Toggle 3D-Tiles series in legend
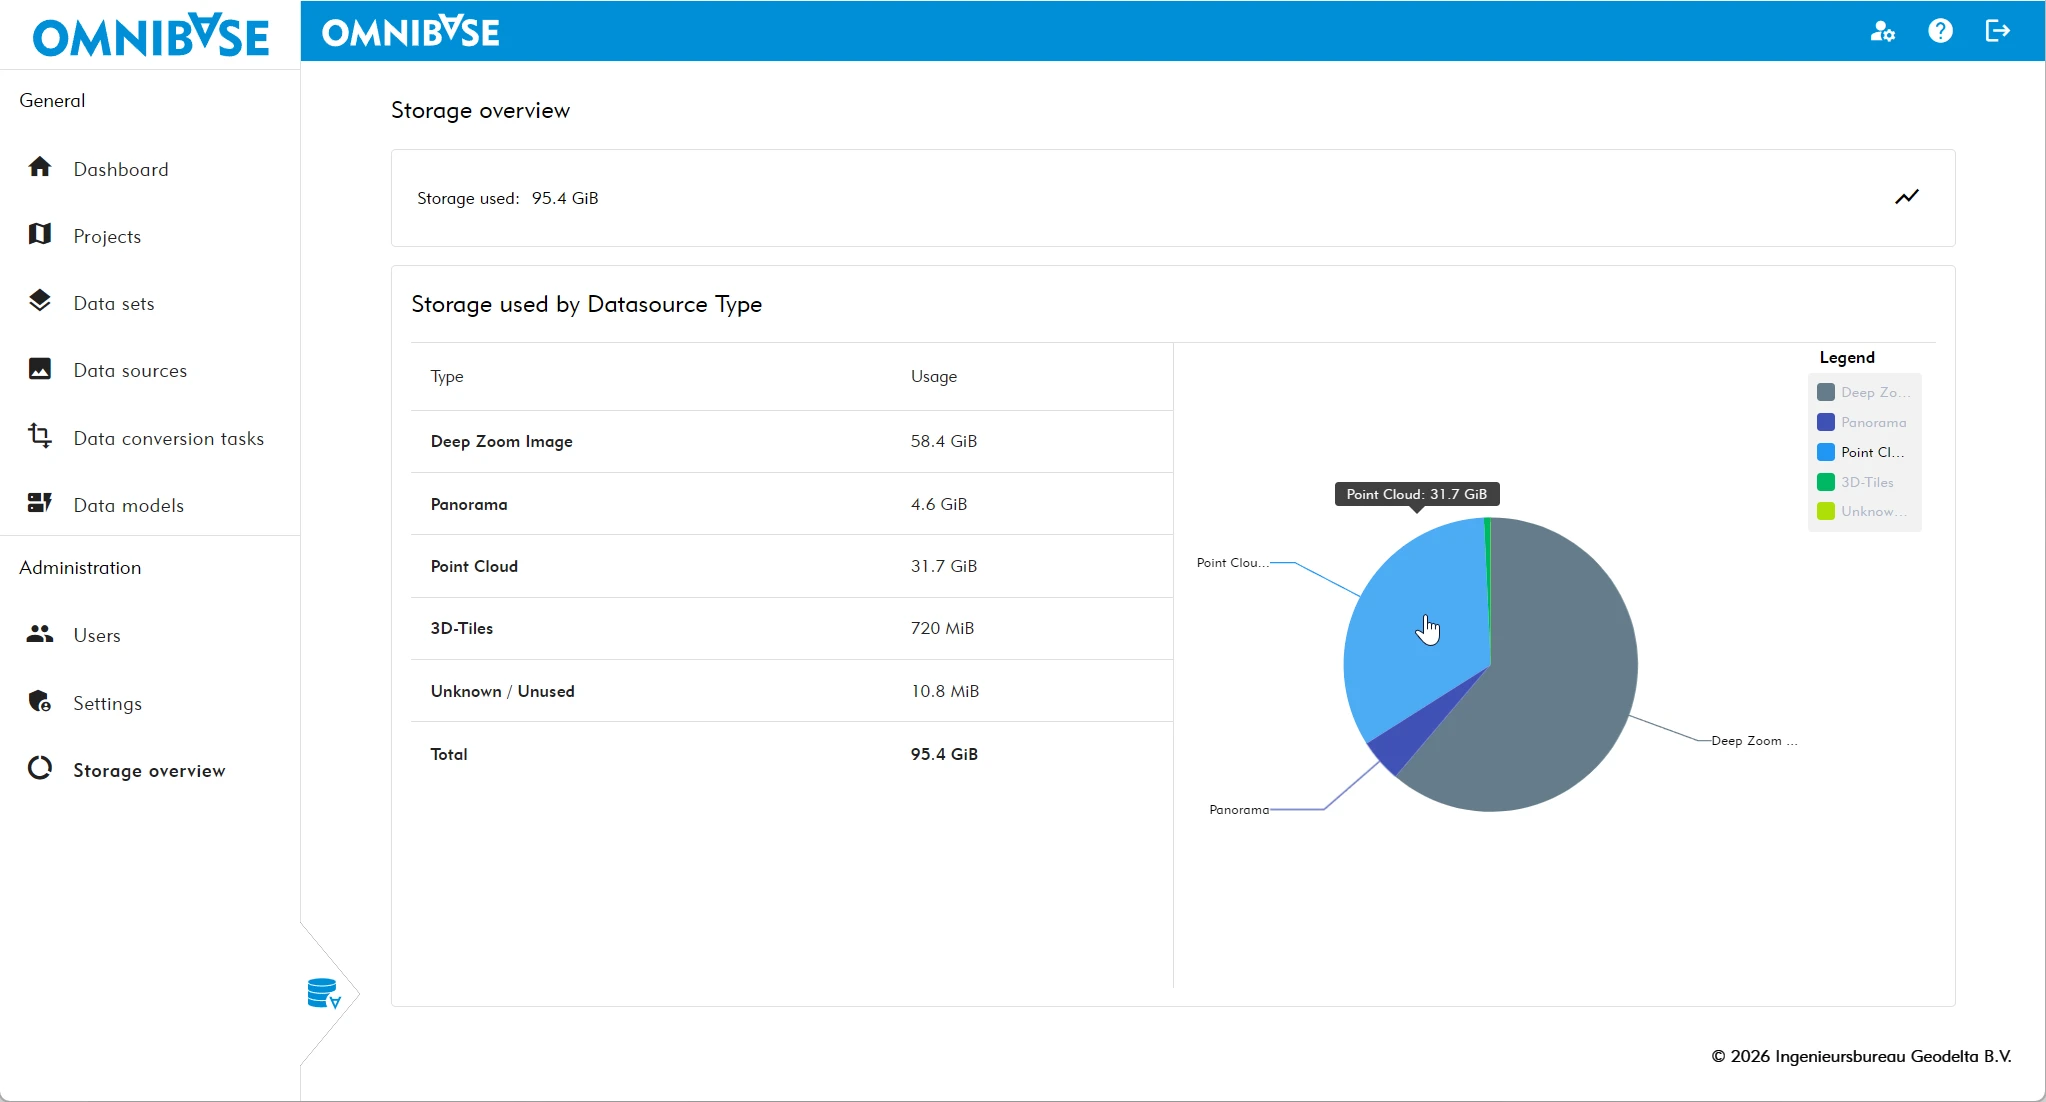 1866,482
